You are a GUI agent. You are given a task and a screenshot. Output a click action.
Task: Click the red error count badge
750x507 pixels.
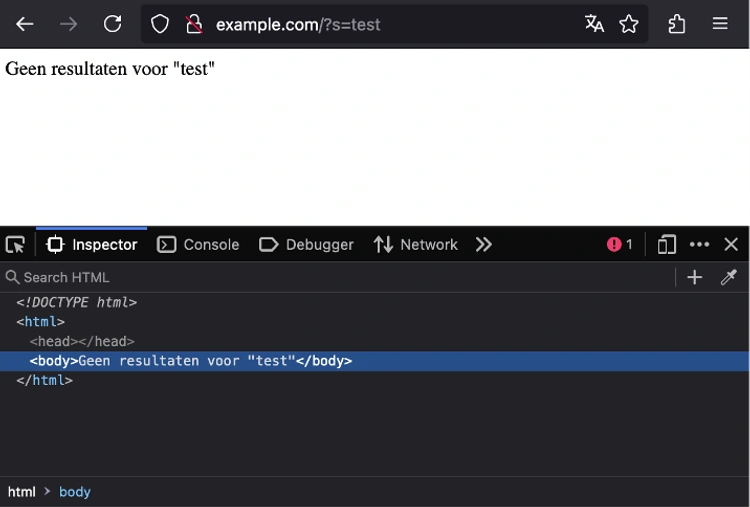coord(620,245)
